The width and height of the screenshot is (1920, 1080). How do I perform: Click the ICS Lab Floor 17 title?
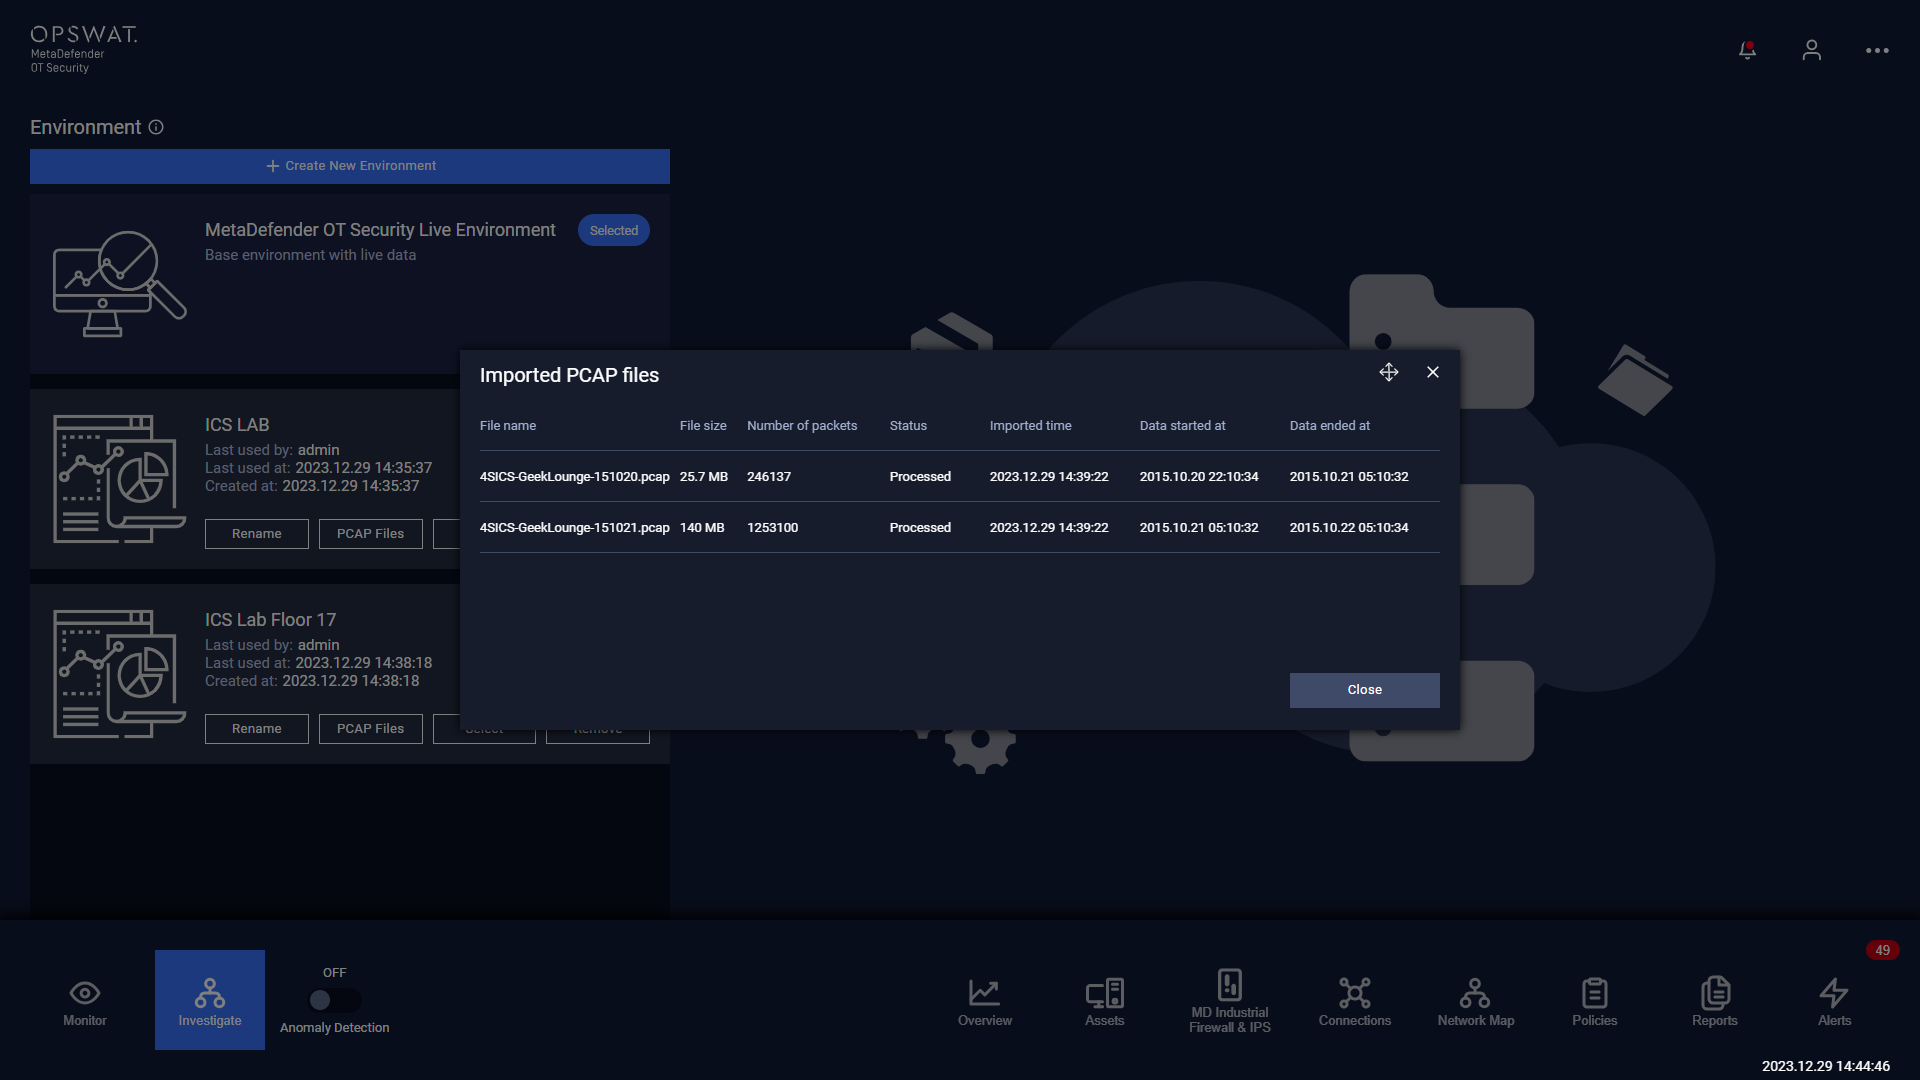[270, 620]
